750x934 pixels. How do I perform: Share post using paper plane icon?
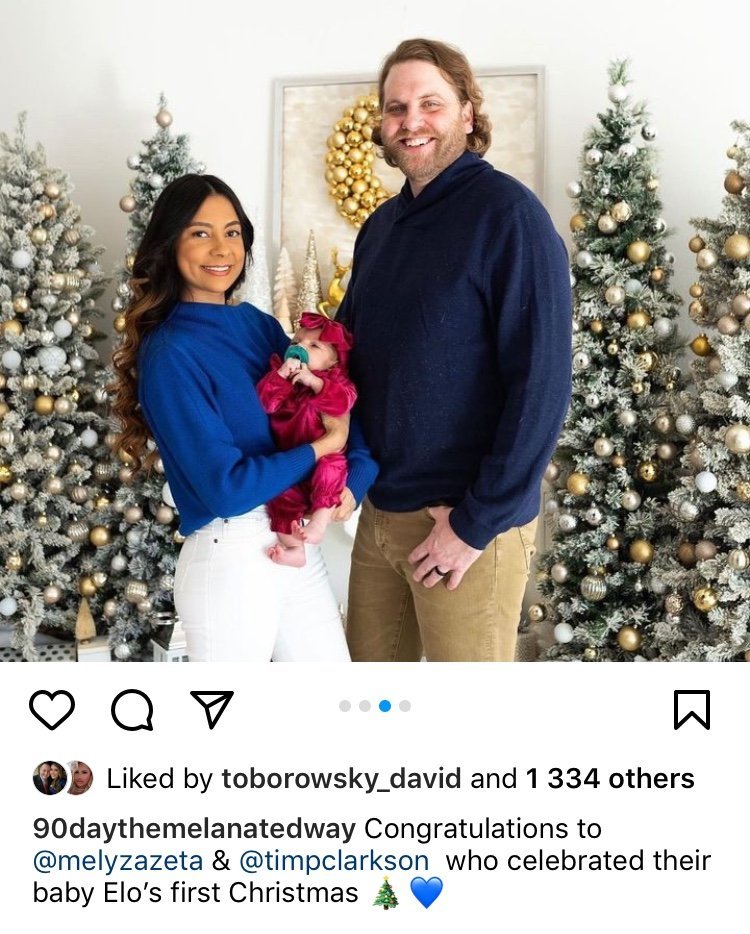(211, 709)
